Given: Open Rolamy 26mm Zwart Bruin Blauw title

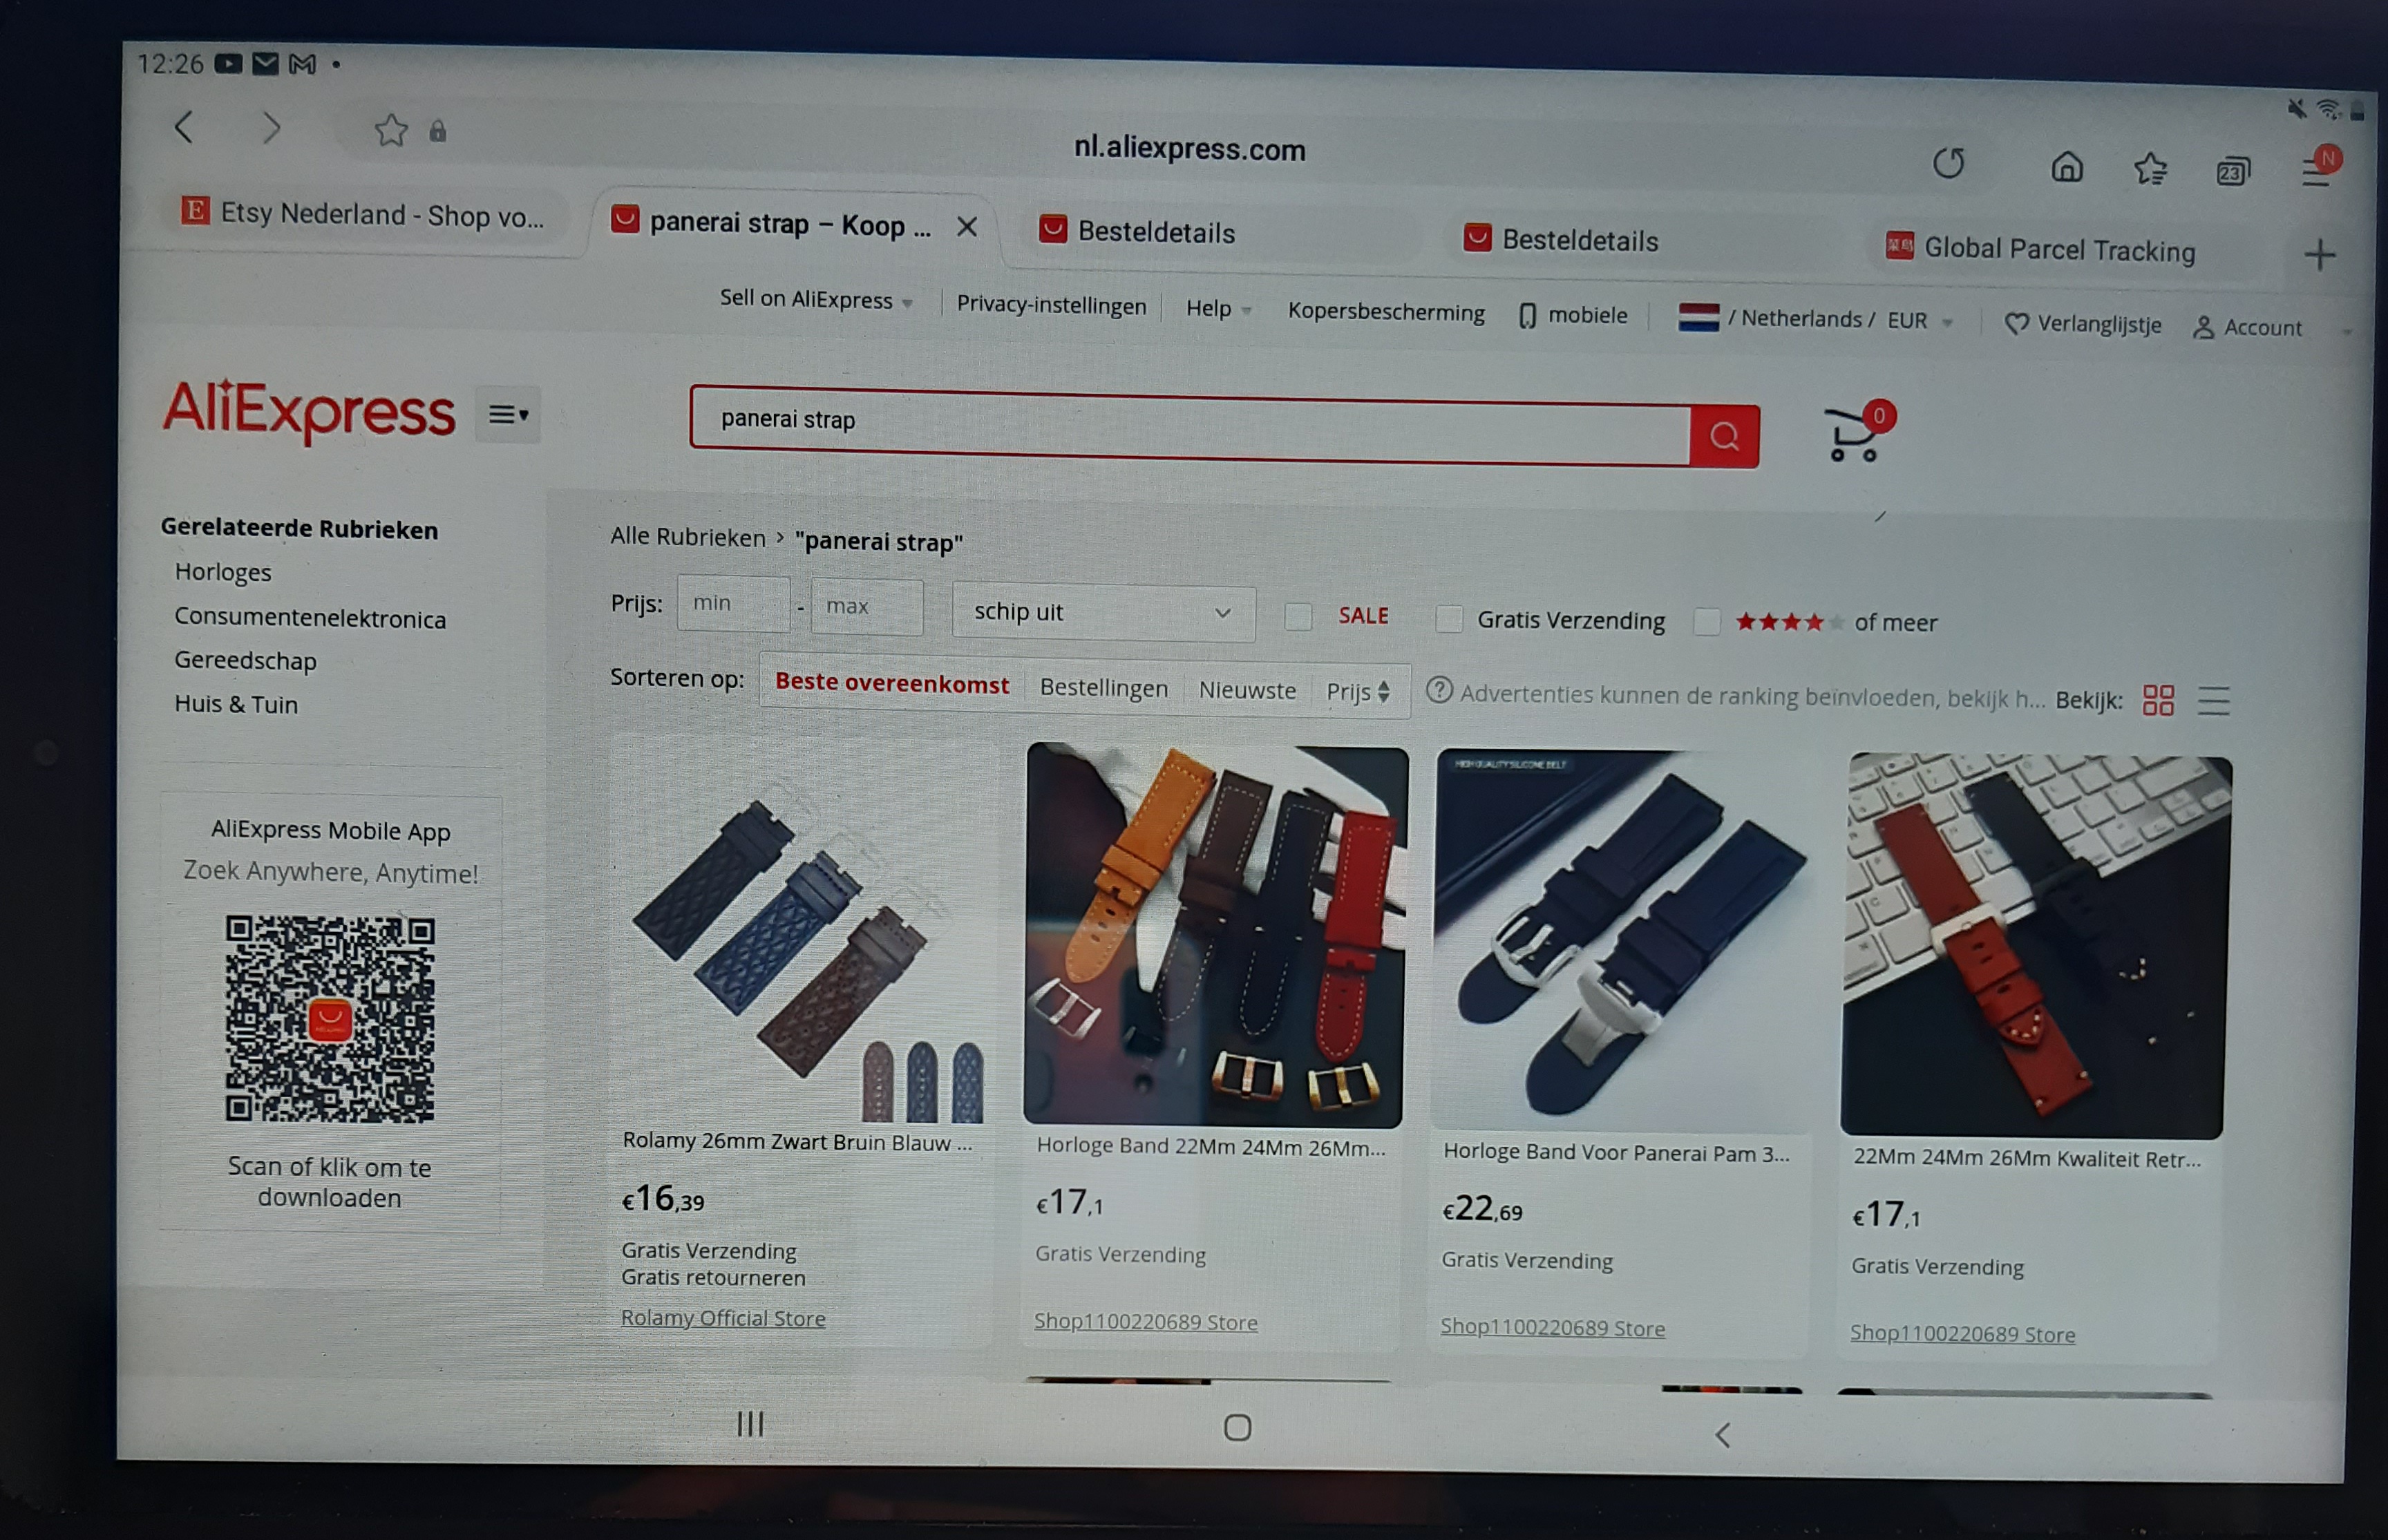Looking at the screenshot, I should pos(797,1141).
